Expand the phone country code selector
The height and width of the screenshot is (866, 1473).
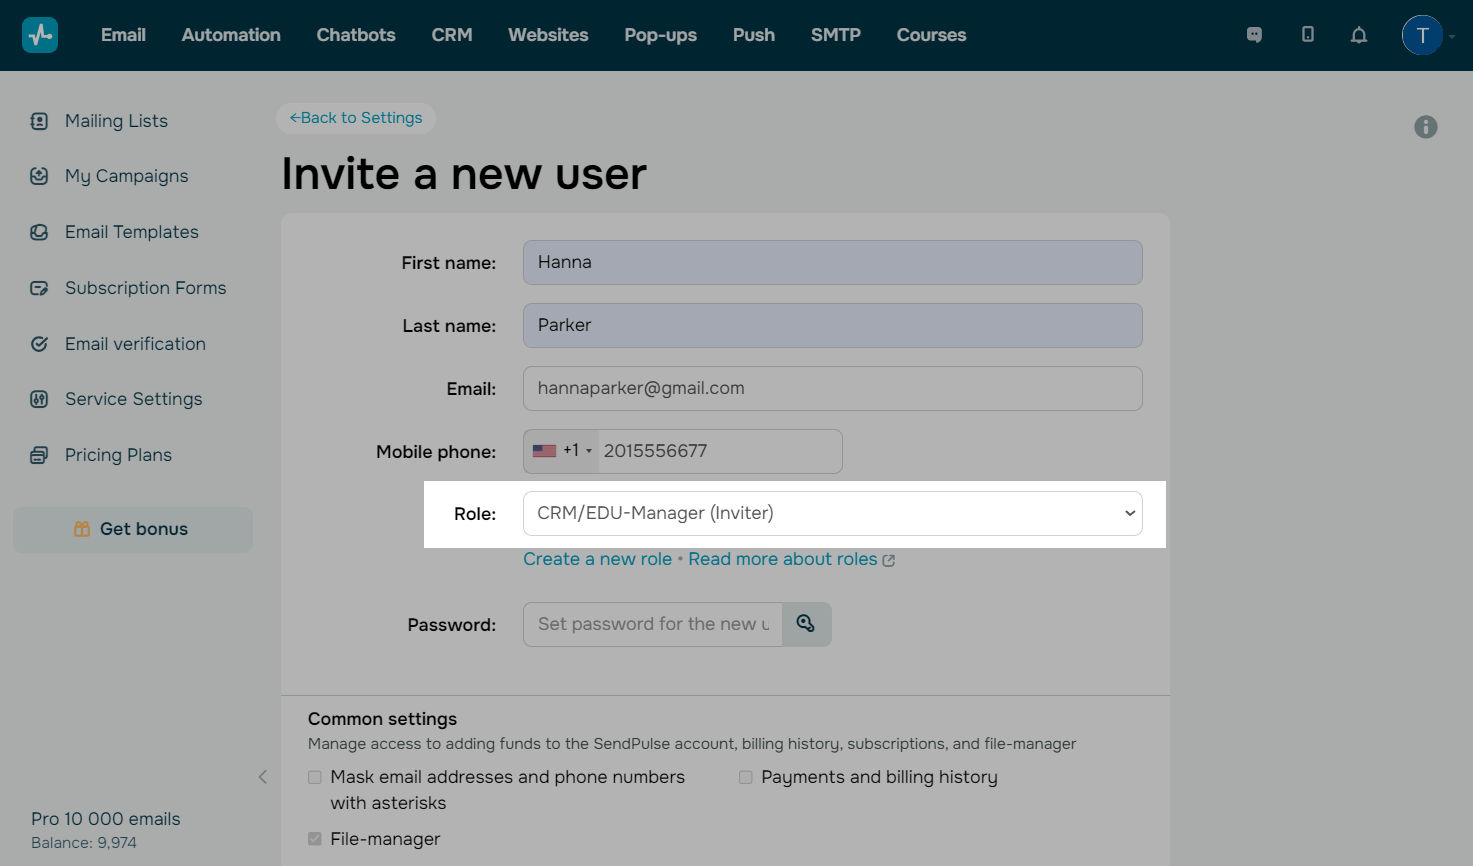click(562, 451)
